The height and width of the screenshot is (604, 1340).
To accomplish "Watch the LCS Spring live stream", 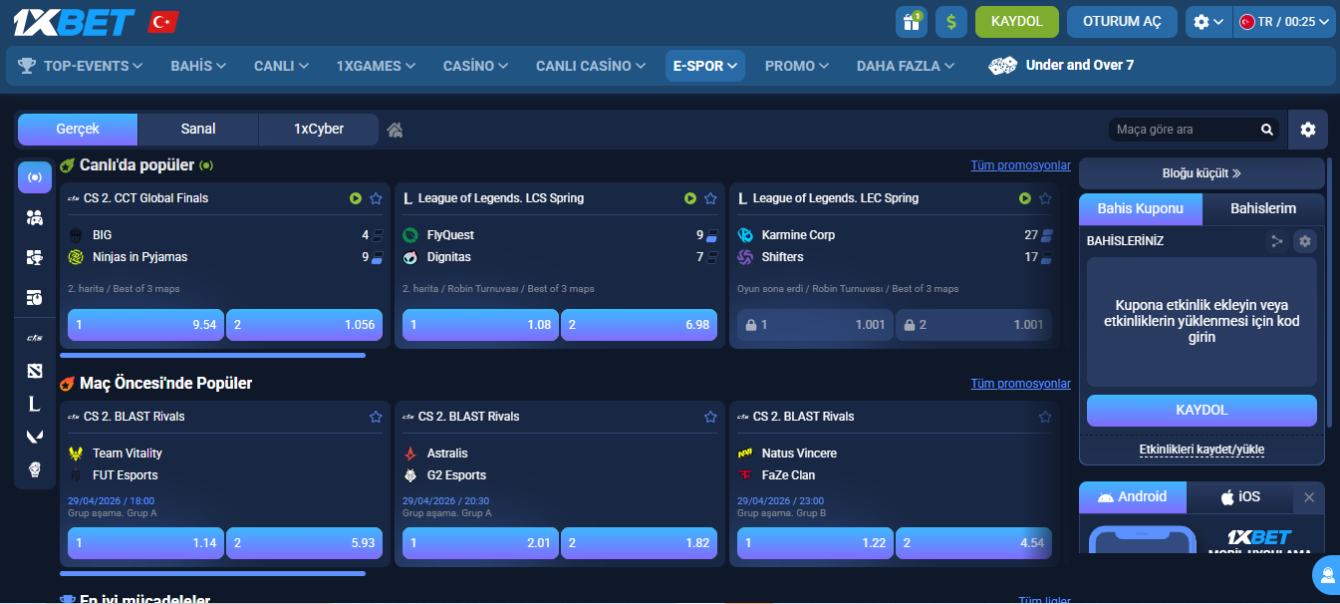I will tap(690, 198).
